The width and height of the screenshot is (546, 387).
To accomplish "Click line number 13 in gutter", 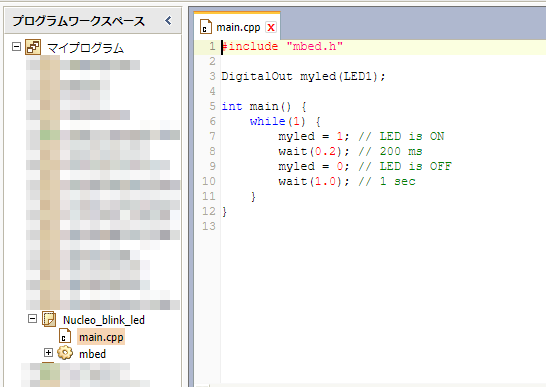I will click(209, 226).
